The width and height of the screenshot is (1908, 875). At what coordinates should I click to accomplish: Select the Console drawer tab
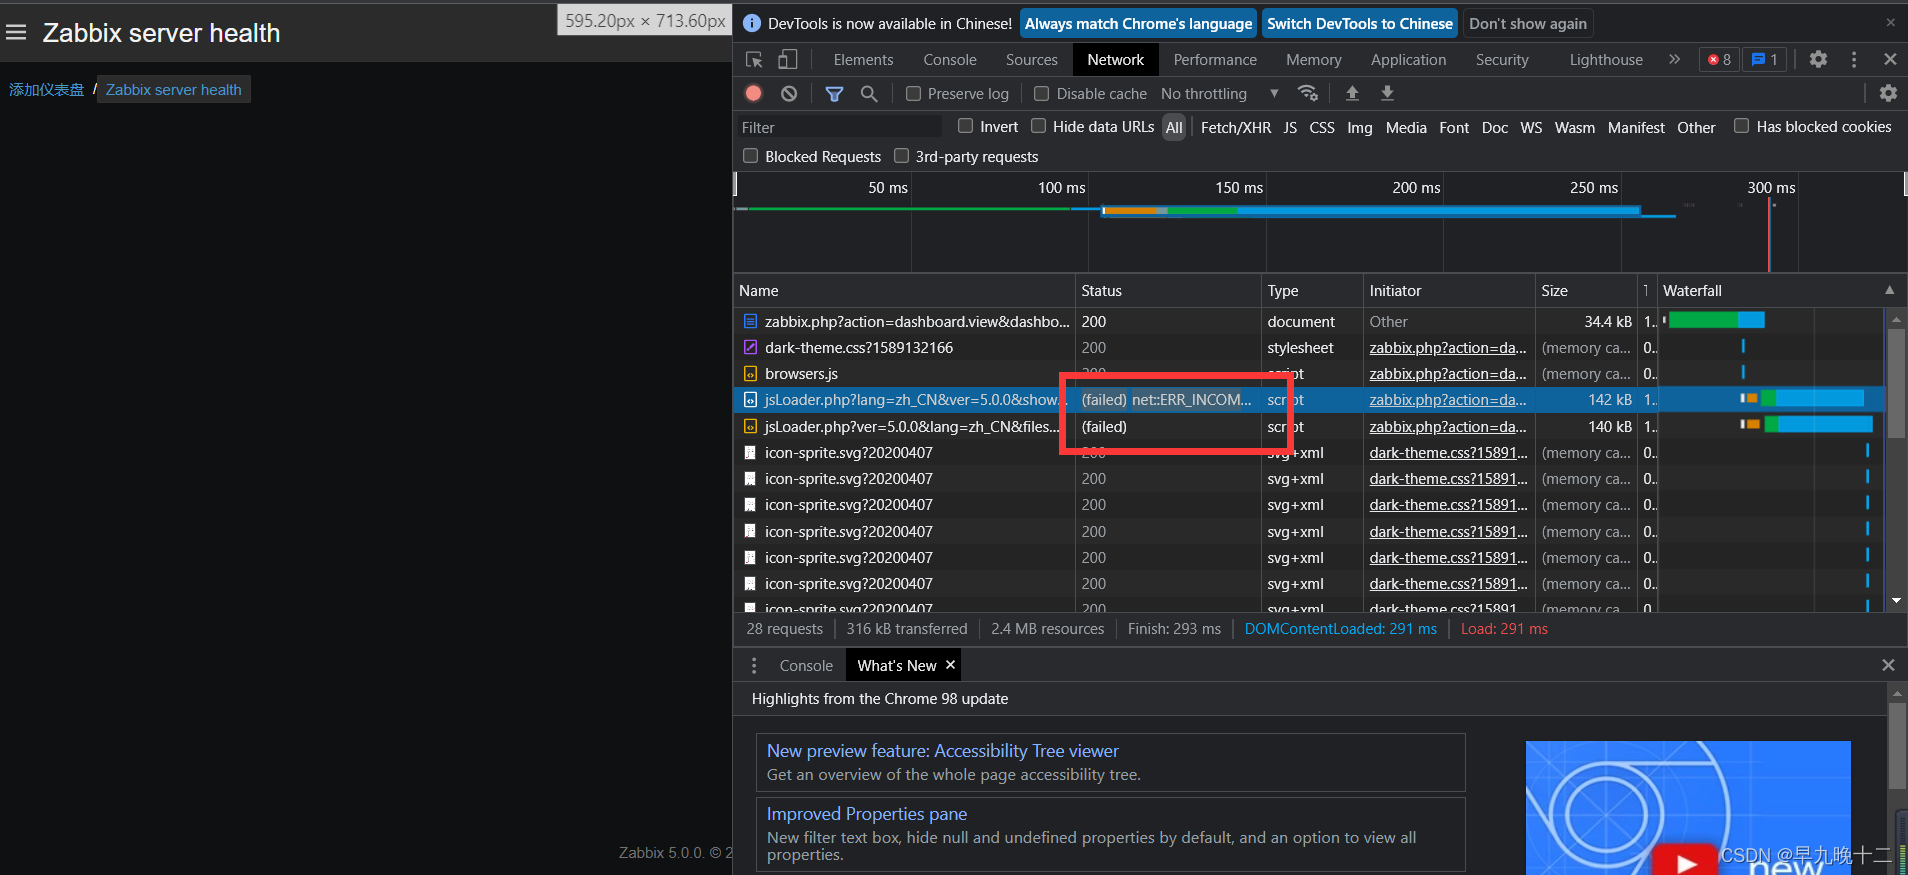(x=806, y=665)
